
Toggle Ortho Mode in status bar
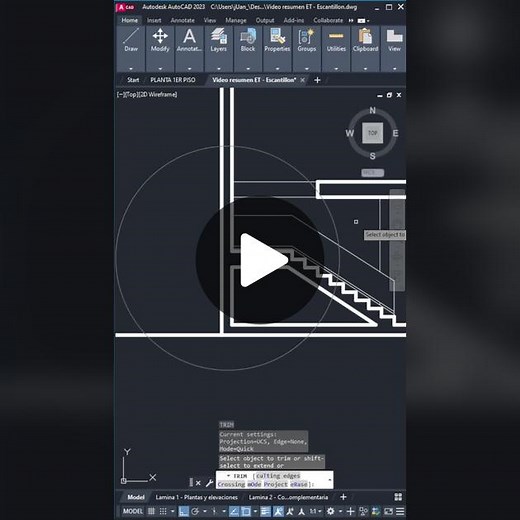[183, 511]
